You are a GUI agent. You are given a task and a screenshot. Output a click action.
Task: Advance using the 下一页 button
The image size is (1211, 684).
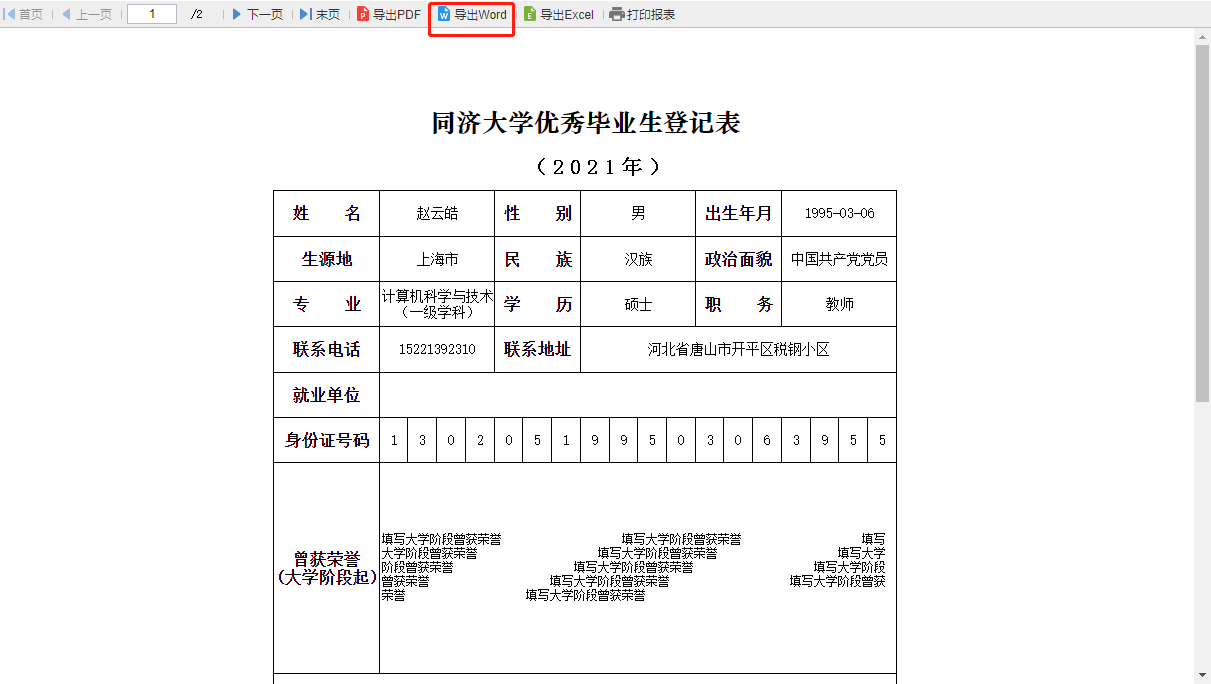(257, 15)
